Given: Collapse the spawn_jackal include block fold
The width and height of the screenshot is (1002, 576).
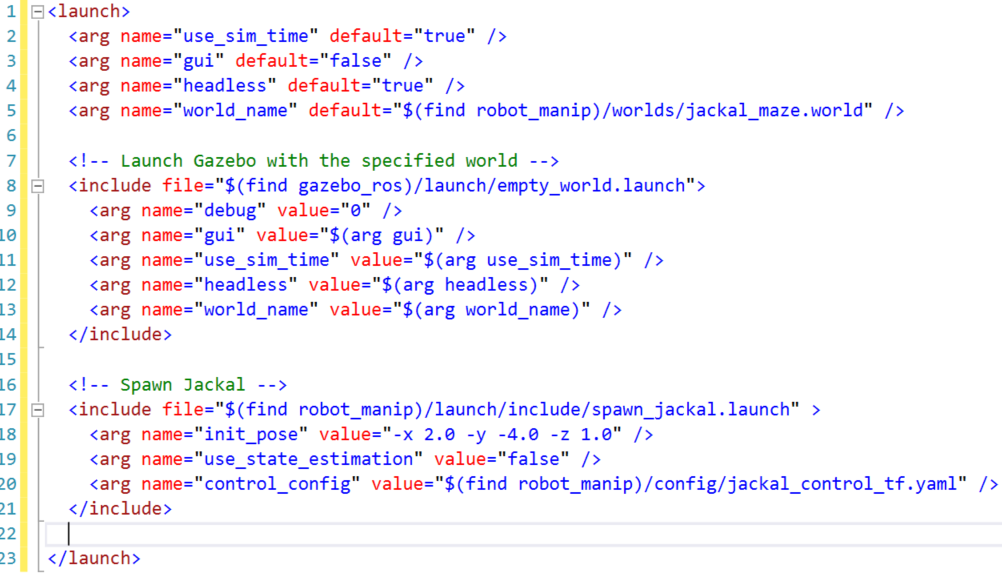Looking at the screenshot, I should tap(38, 409).
